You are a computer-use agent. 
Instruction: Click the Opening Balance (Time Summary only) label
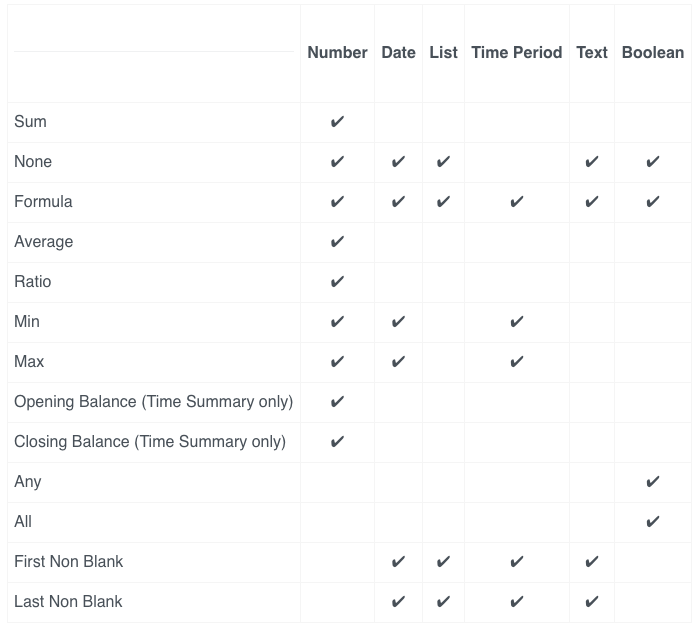(x=154, y=402)
